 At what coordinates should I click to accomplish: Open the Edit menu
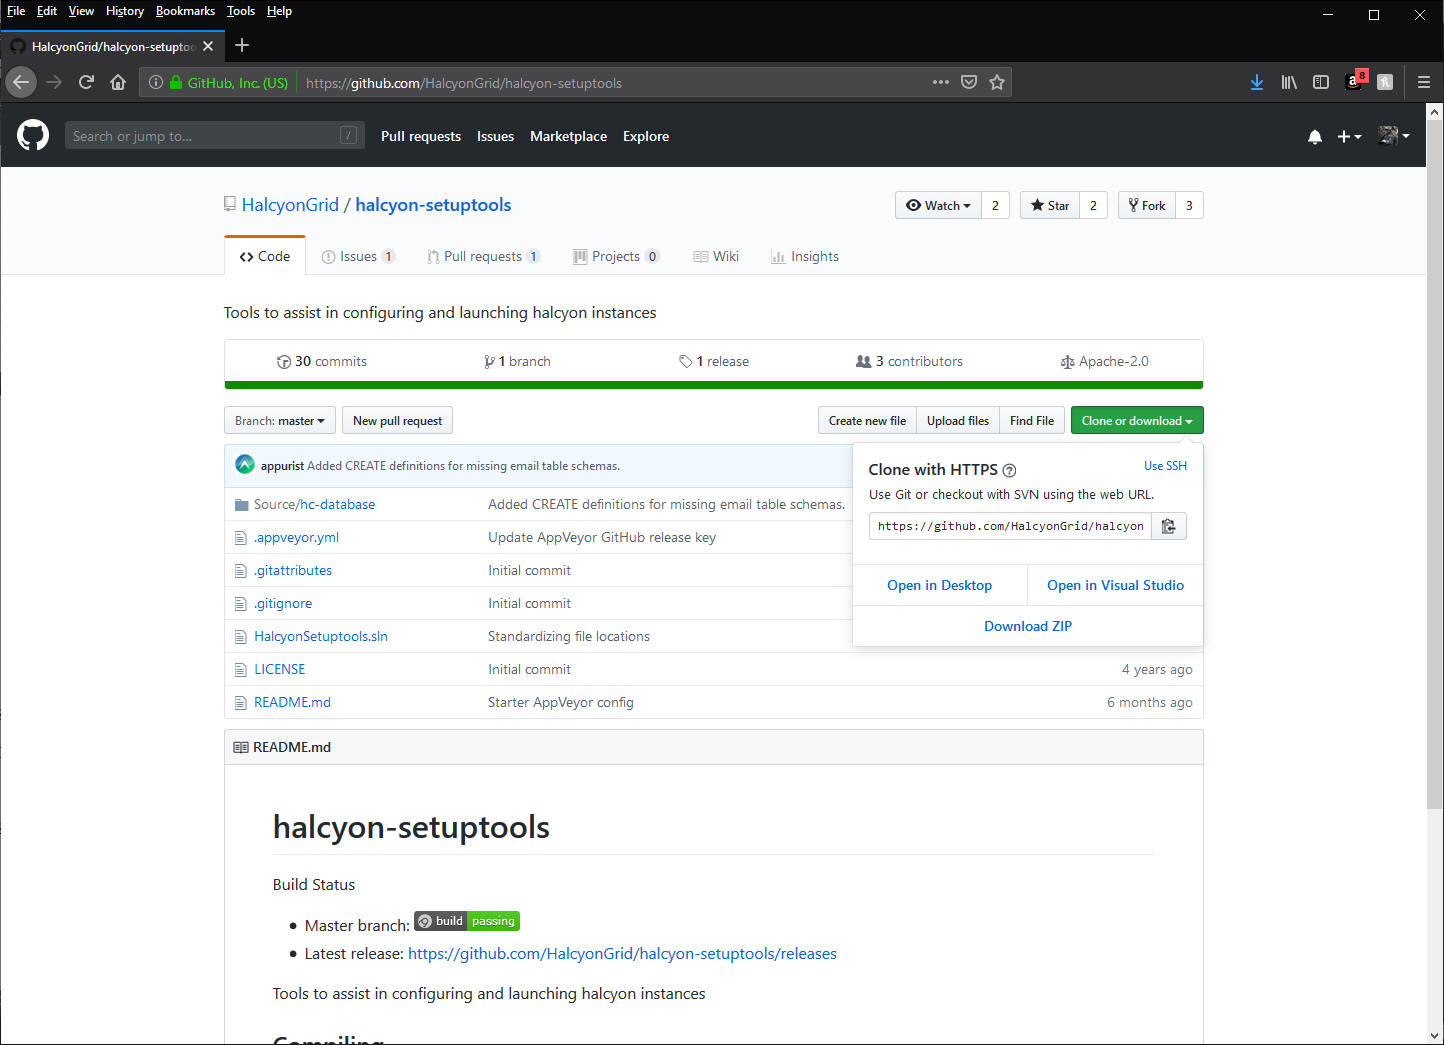(x=47, y=11)
